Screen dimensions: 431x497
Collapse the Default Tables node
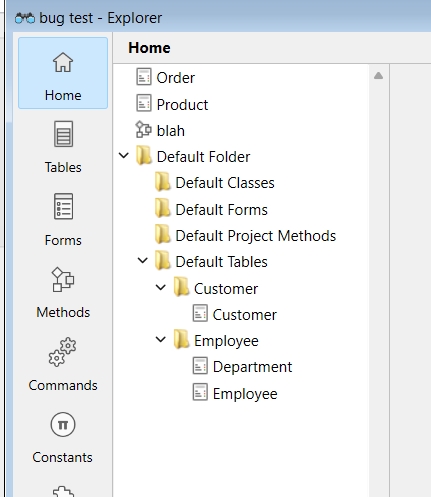[x=142, y=260]
